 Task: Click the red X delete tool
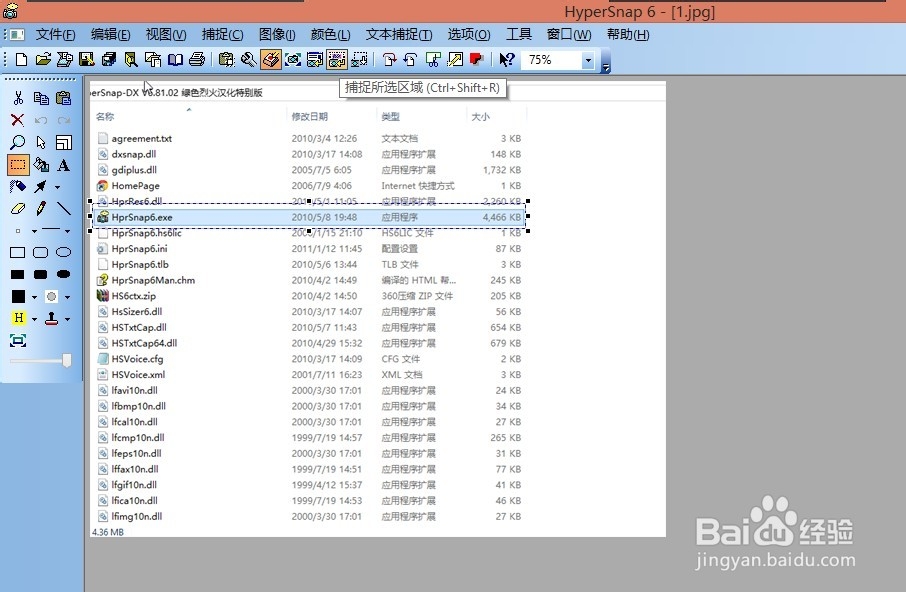tap(18, 120)
